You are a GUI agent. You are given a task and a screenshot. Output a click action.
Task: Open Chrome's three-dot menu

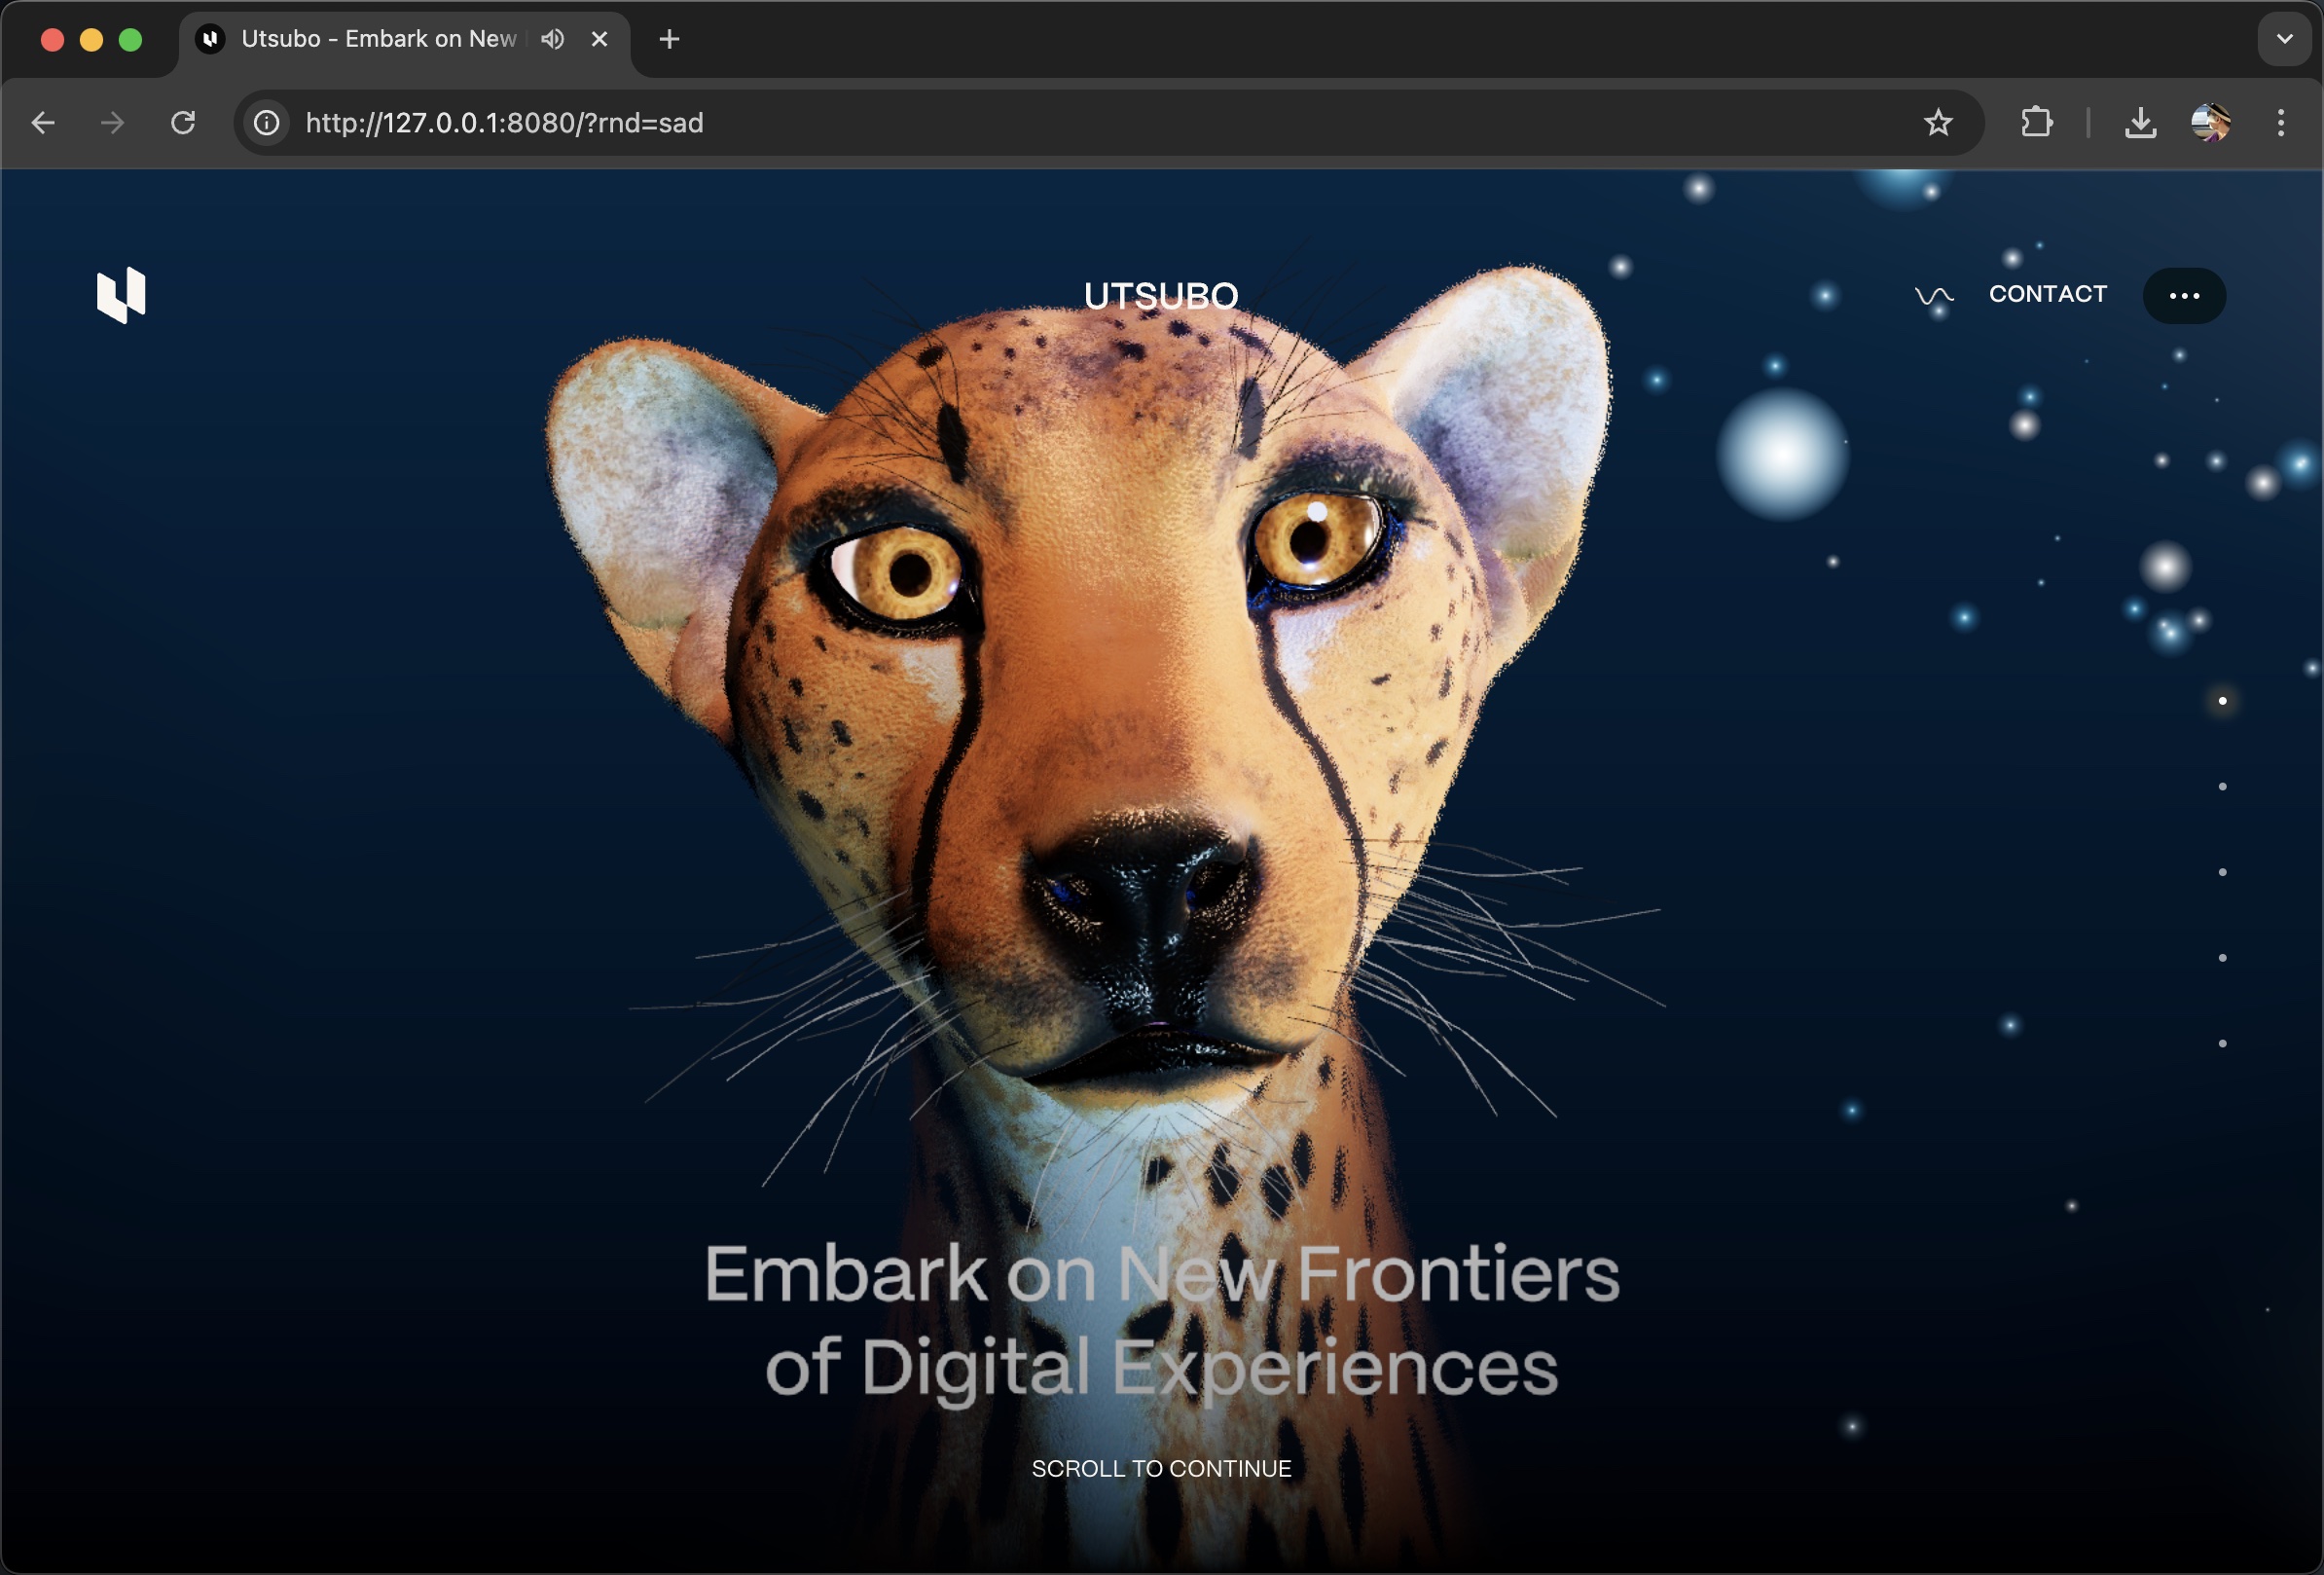click(x=2280, y=123)
